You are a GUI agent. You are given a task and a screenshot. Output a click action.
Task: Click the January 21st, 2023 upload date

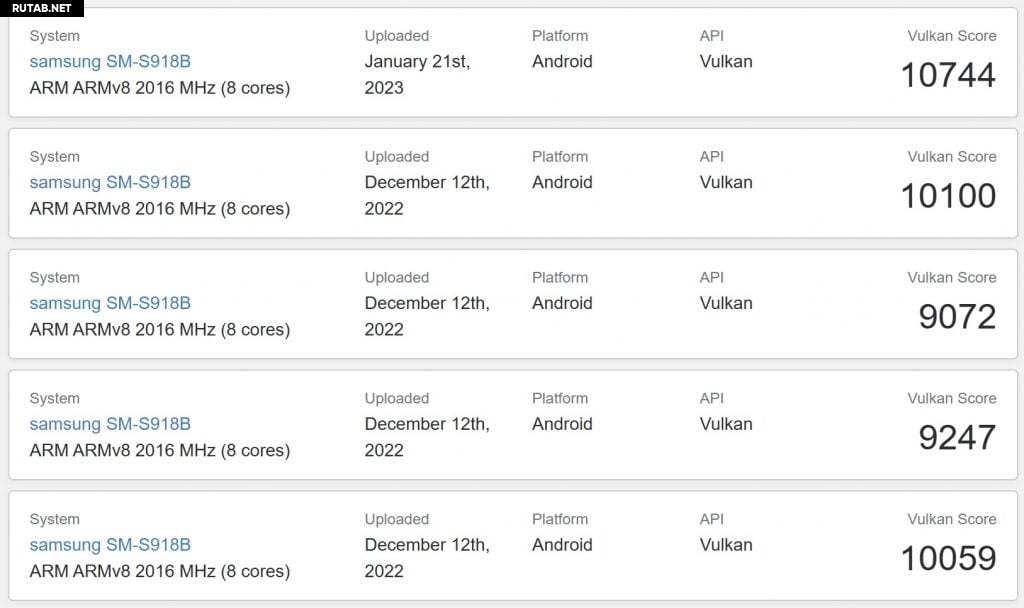tap(417, 74)
